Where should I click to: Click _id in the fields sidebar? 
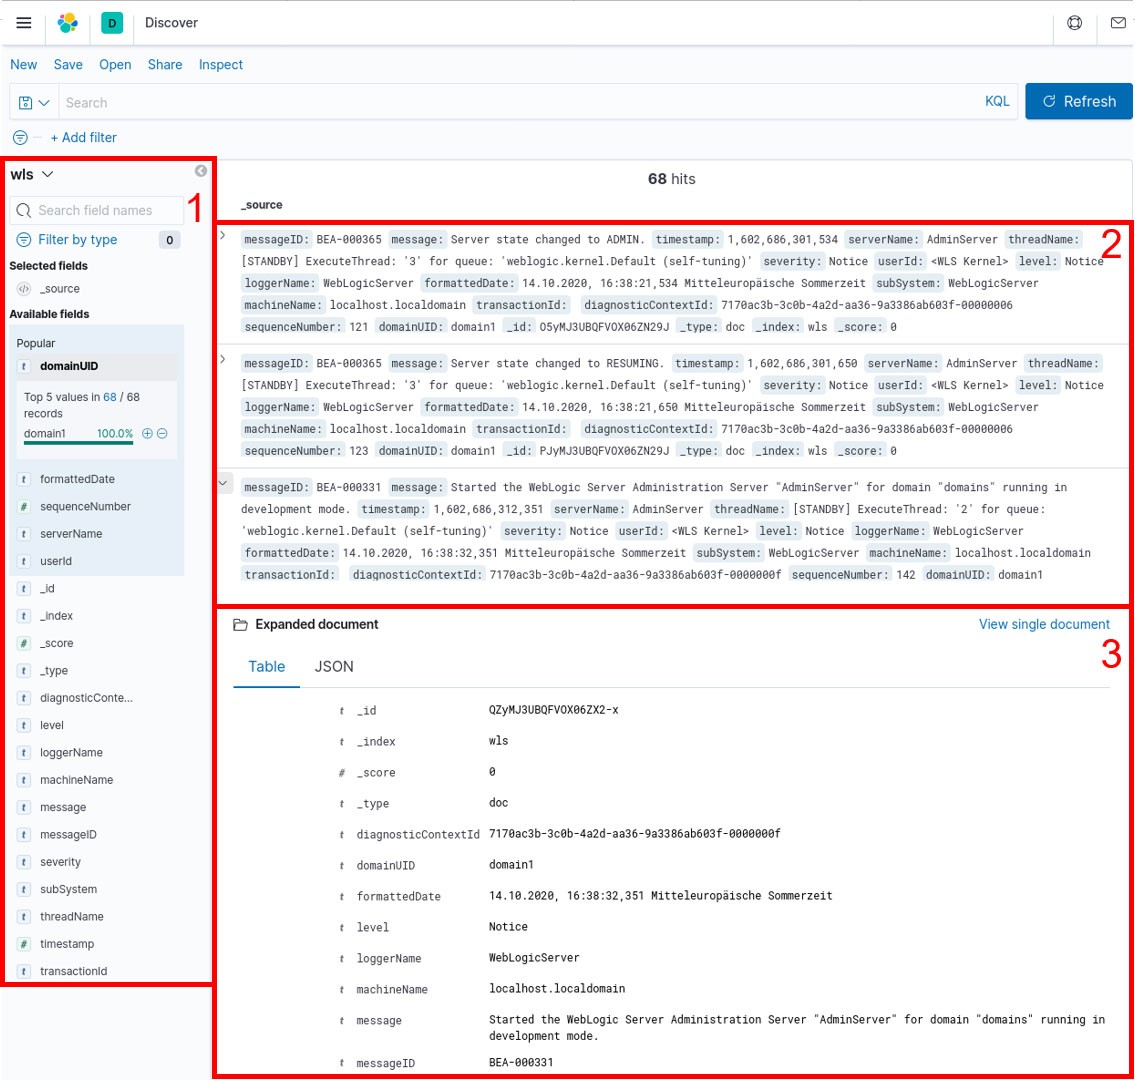pos(47,588)
